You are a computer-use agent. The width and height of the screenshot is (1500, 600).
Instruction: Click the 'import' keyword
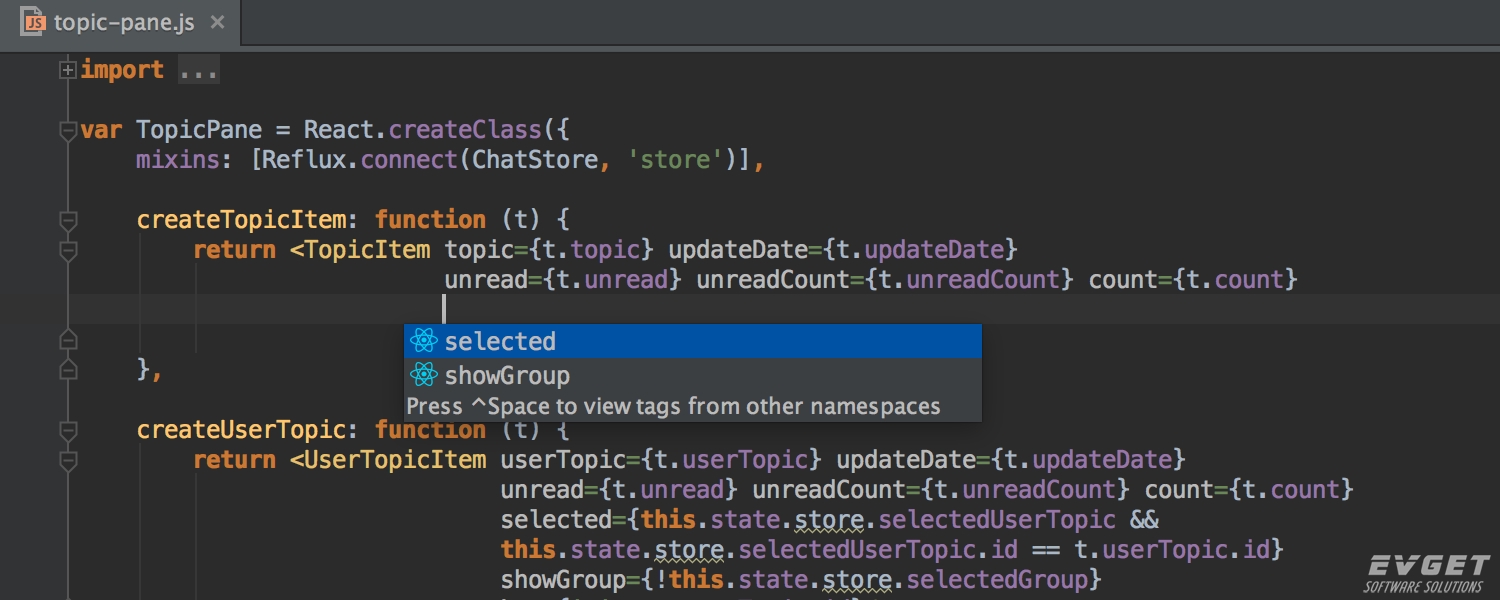[x=122, y=70]
